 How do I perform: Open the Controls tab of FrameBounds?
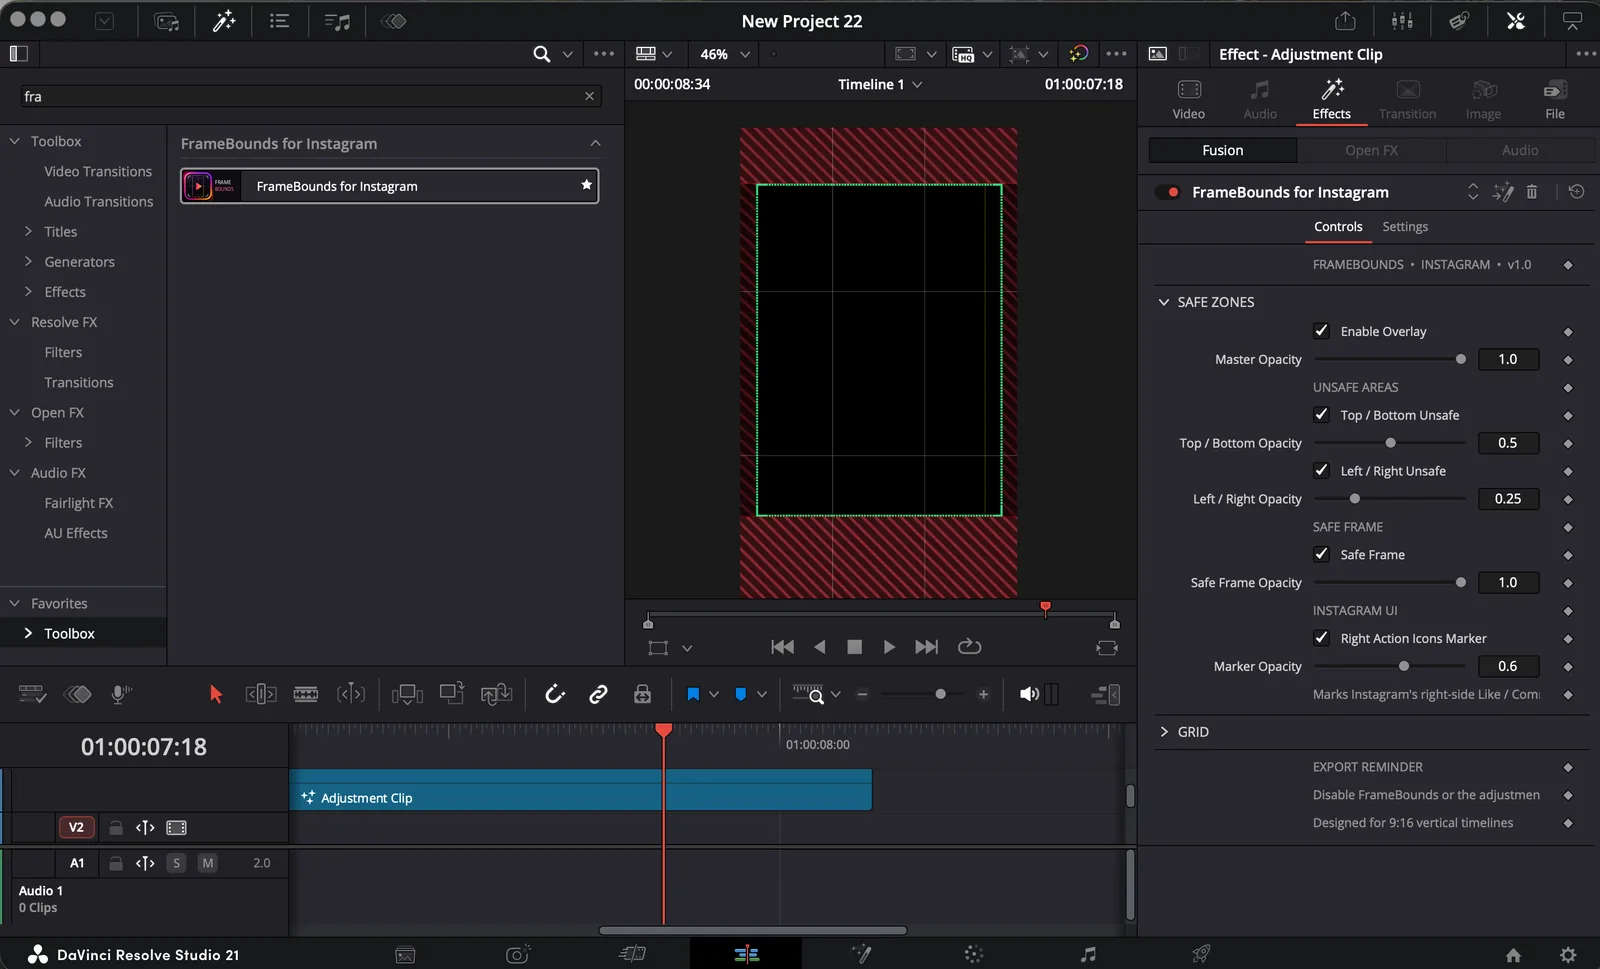(1338, 227)
